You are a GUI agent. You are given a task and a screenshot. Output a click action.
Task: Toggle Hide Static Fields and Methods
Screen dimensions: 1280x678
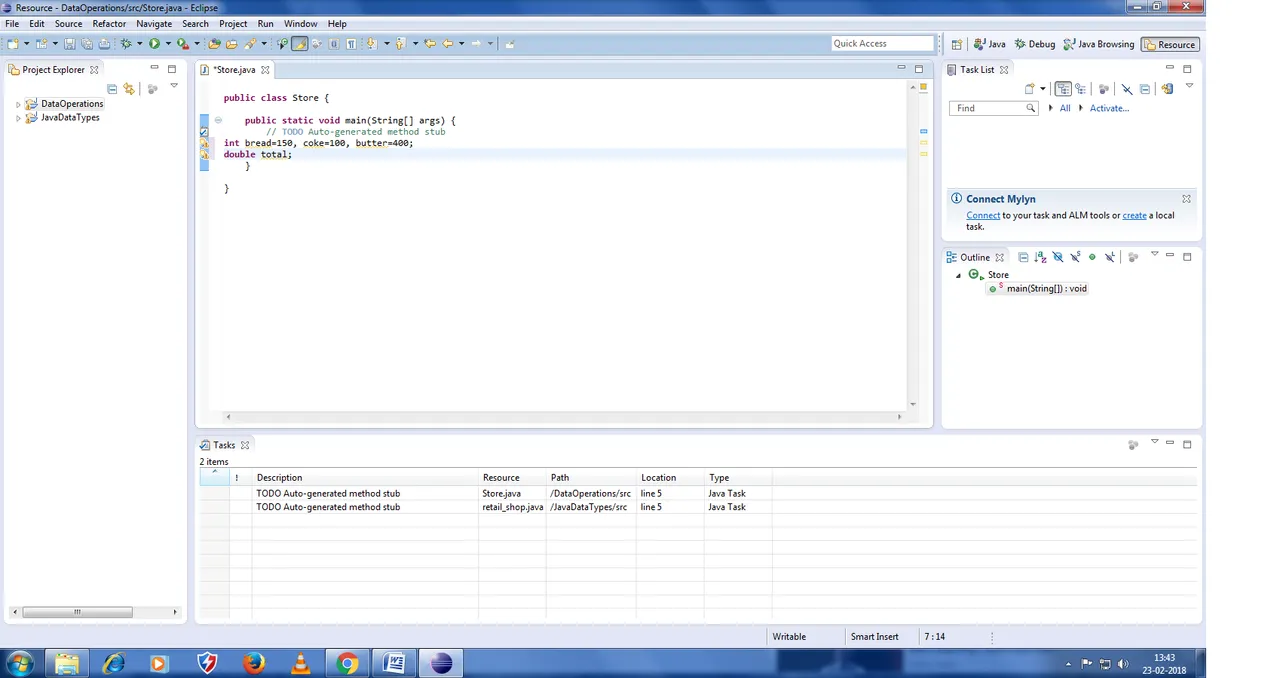click(1075, 257)
